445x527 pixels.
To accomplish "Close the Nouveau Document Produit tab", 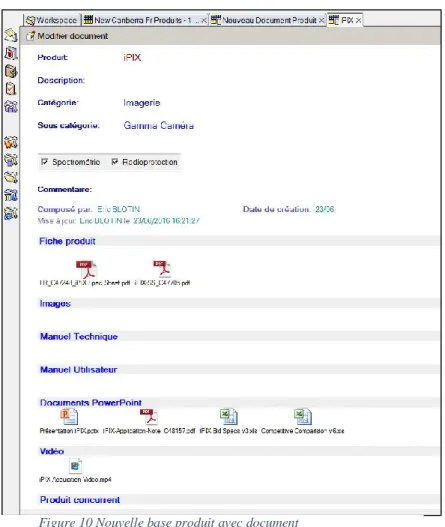I will [321, 21].
